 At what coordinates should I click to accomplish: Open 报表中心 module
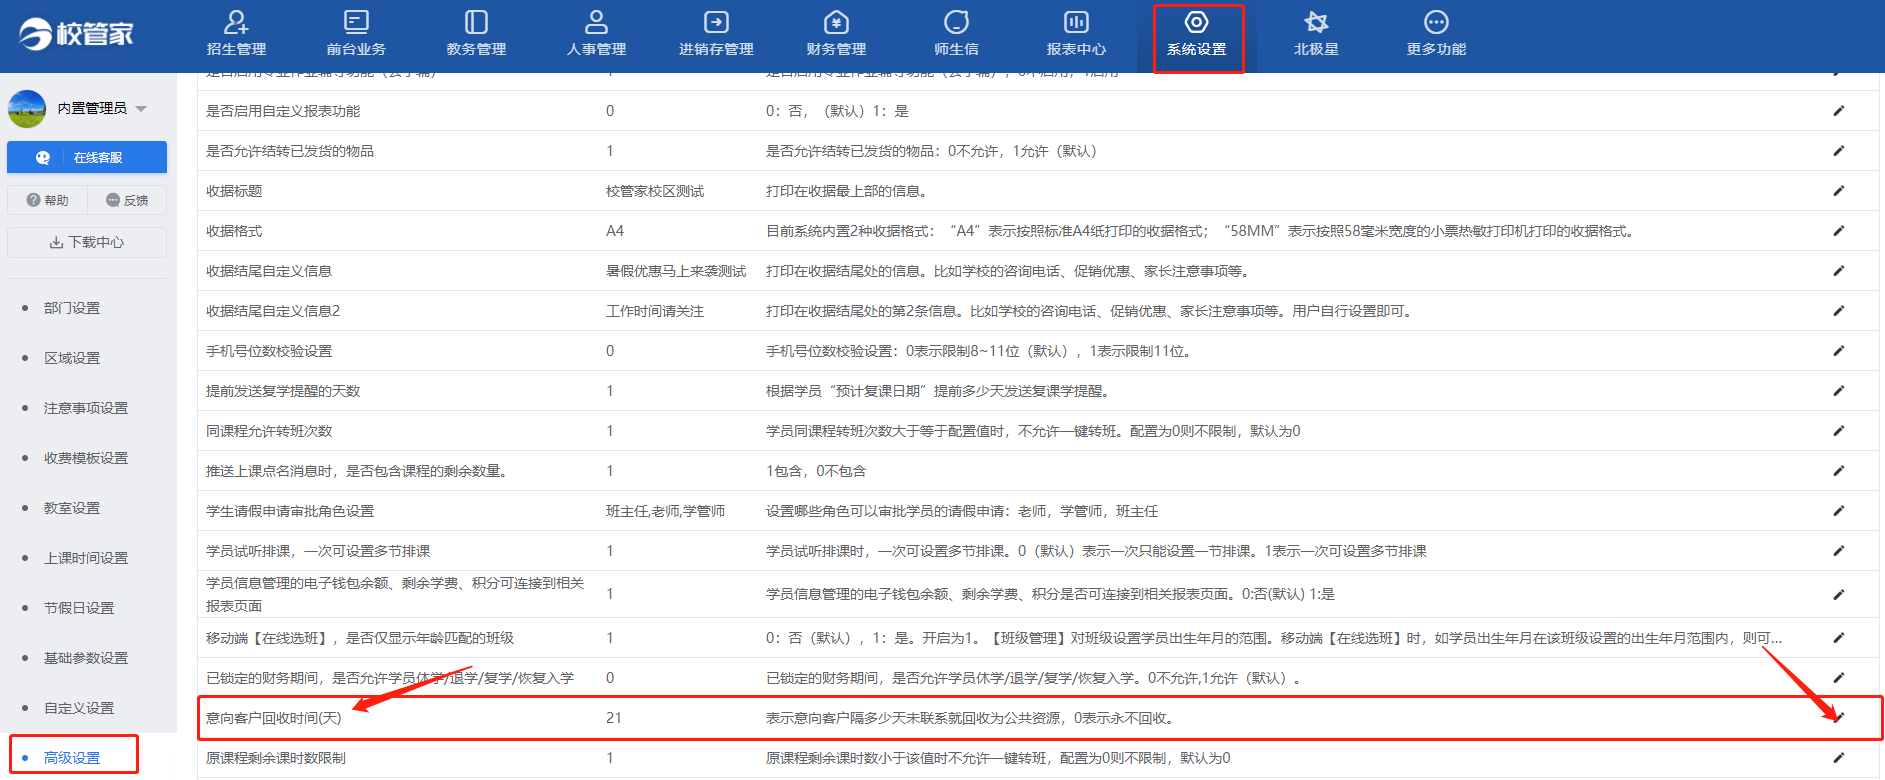tap(1076, 35)
